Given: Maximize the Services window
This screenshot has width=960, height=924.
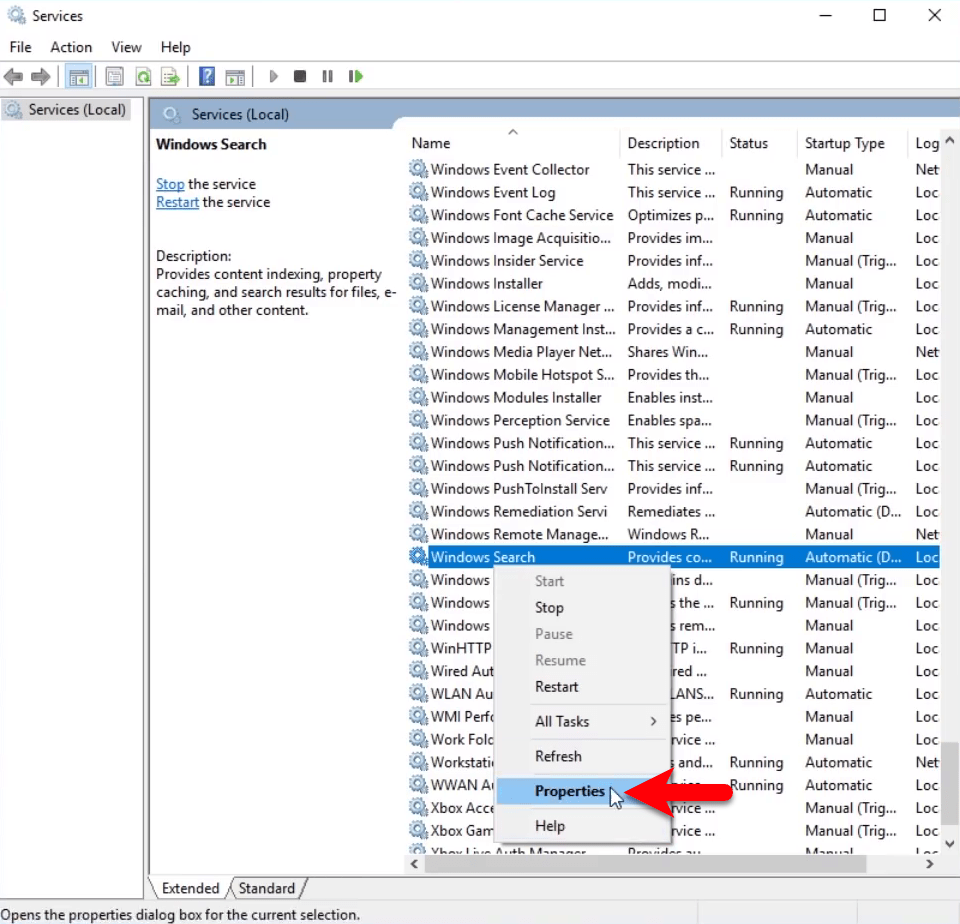Looking at the screenshot, I should [x=879, y=15].
